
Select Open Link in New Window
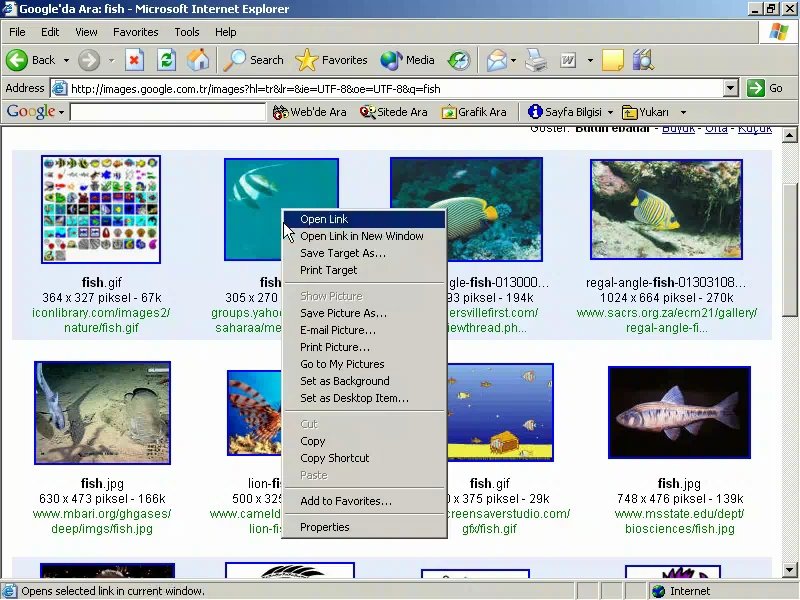click(364, 236)
